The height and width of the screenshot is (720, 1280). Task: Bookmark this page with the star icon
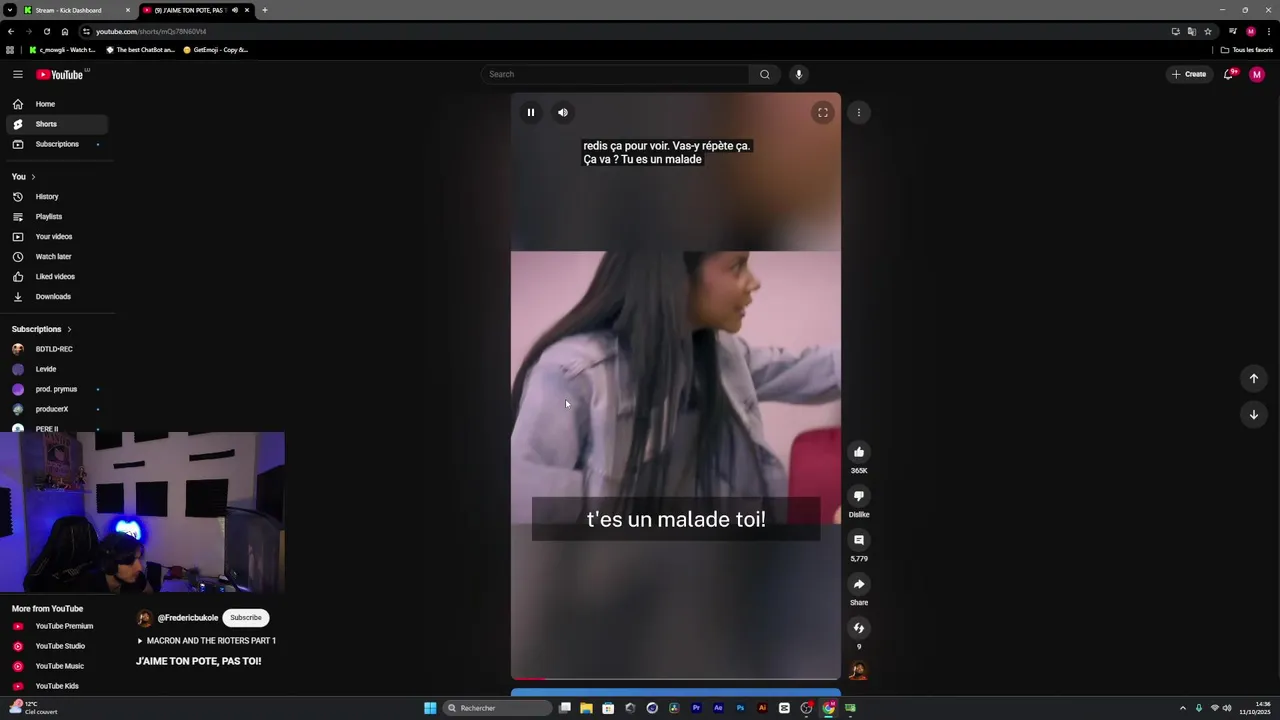(1208, 31)
